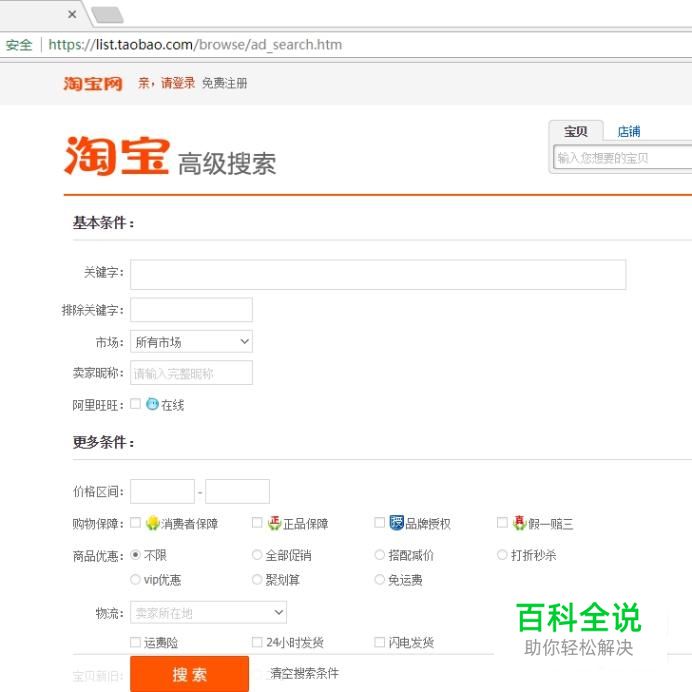Click the 淘宝网 small logo in top bar
Viewport: 692px width, 692px height.
pyautogui.click(x=93, y=83)
